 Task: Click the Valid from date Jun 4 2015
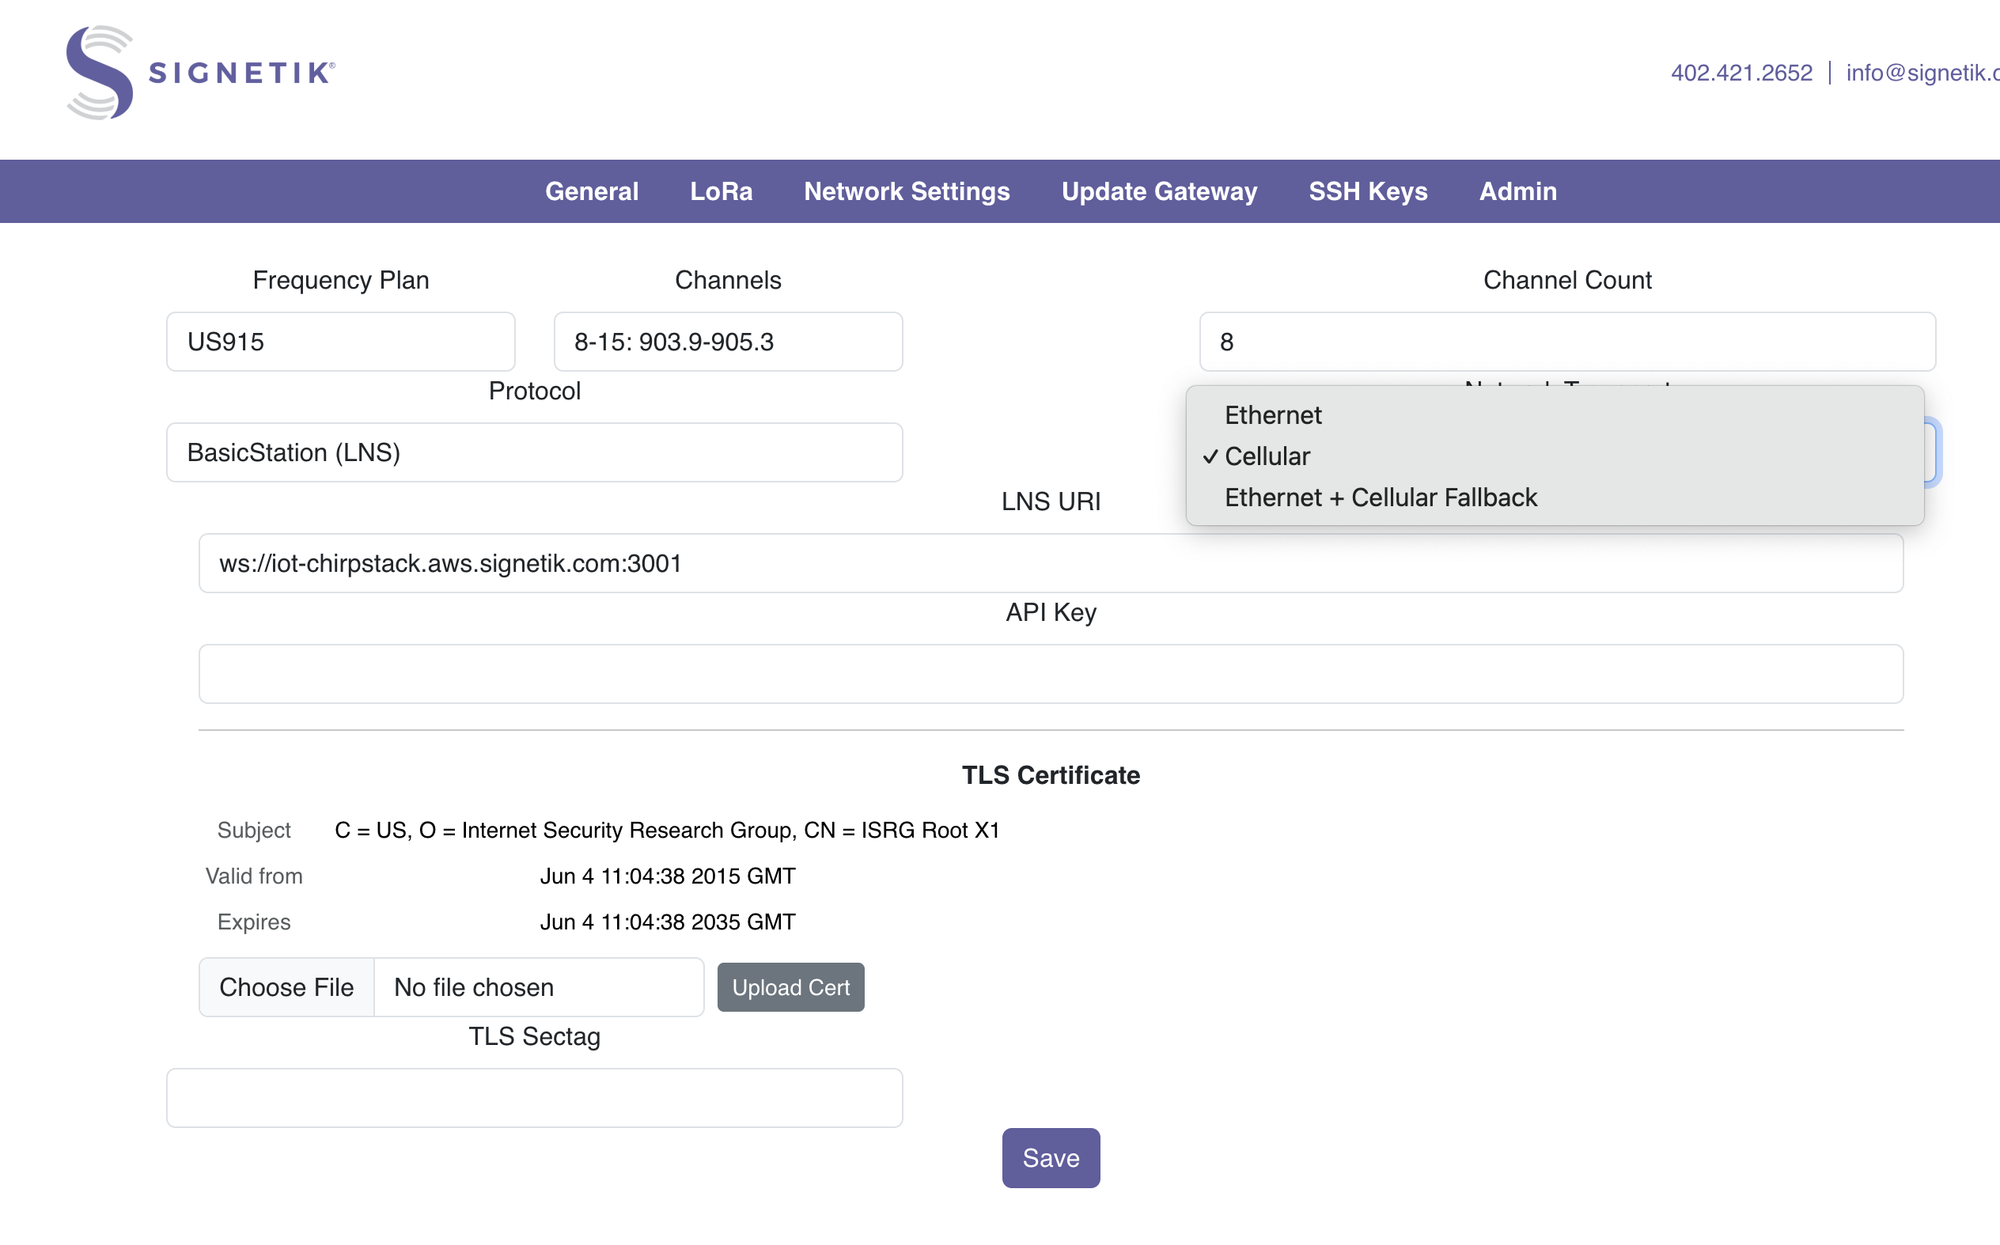coord(668,876)
